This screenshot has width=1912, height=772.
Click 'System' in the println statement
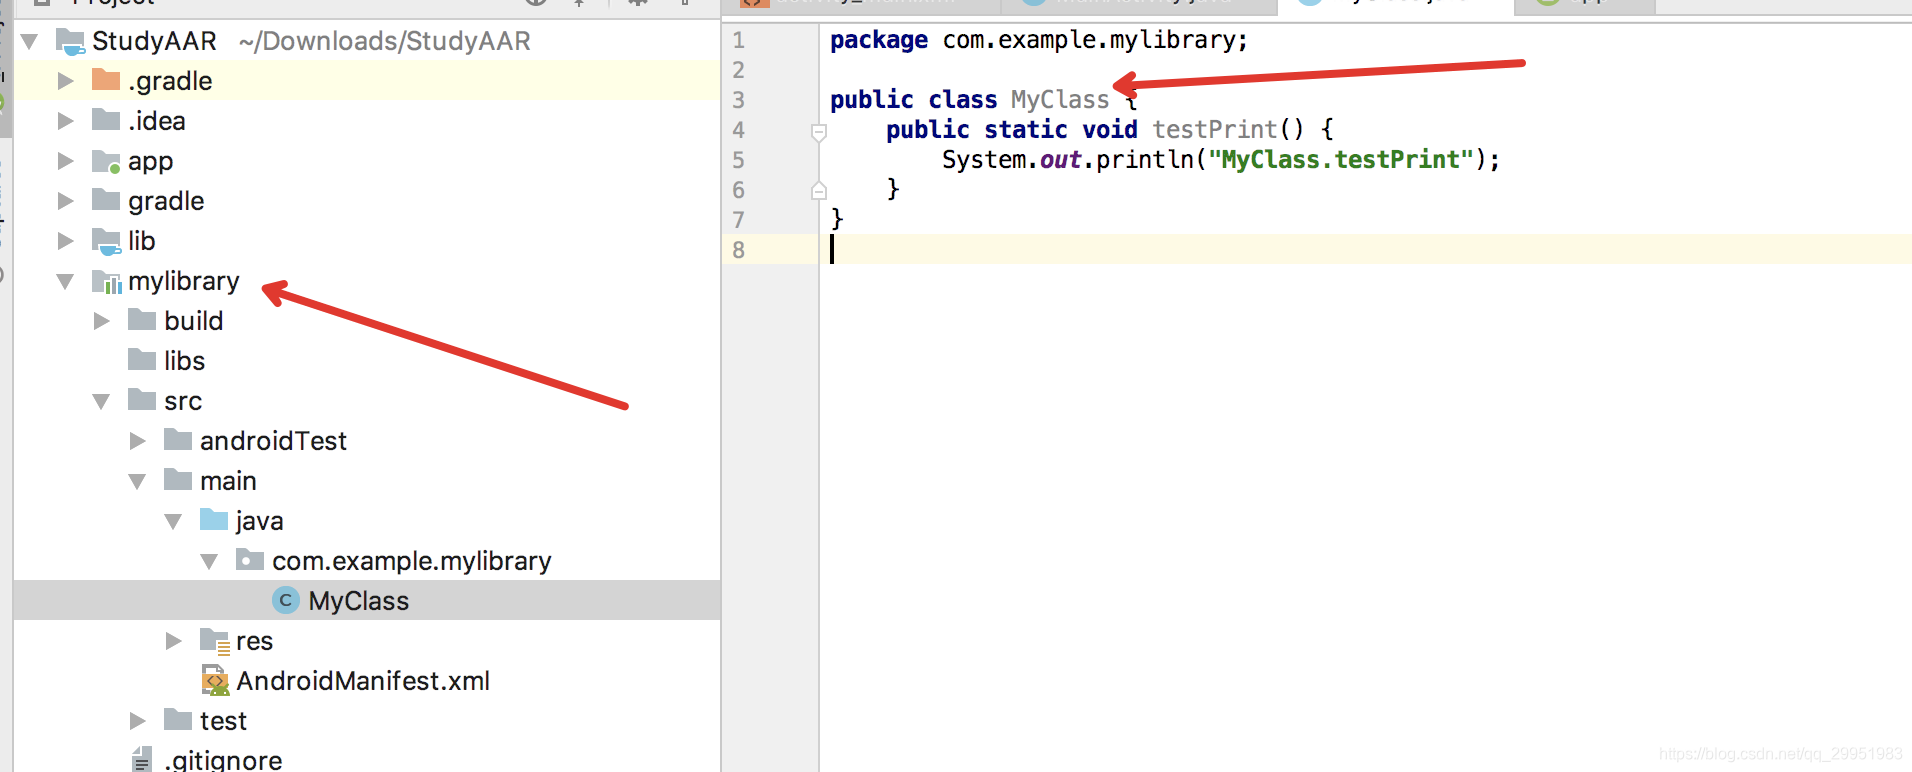[x=984, y=160]
